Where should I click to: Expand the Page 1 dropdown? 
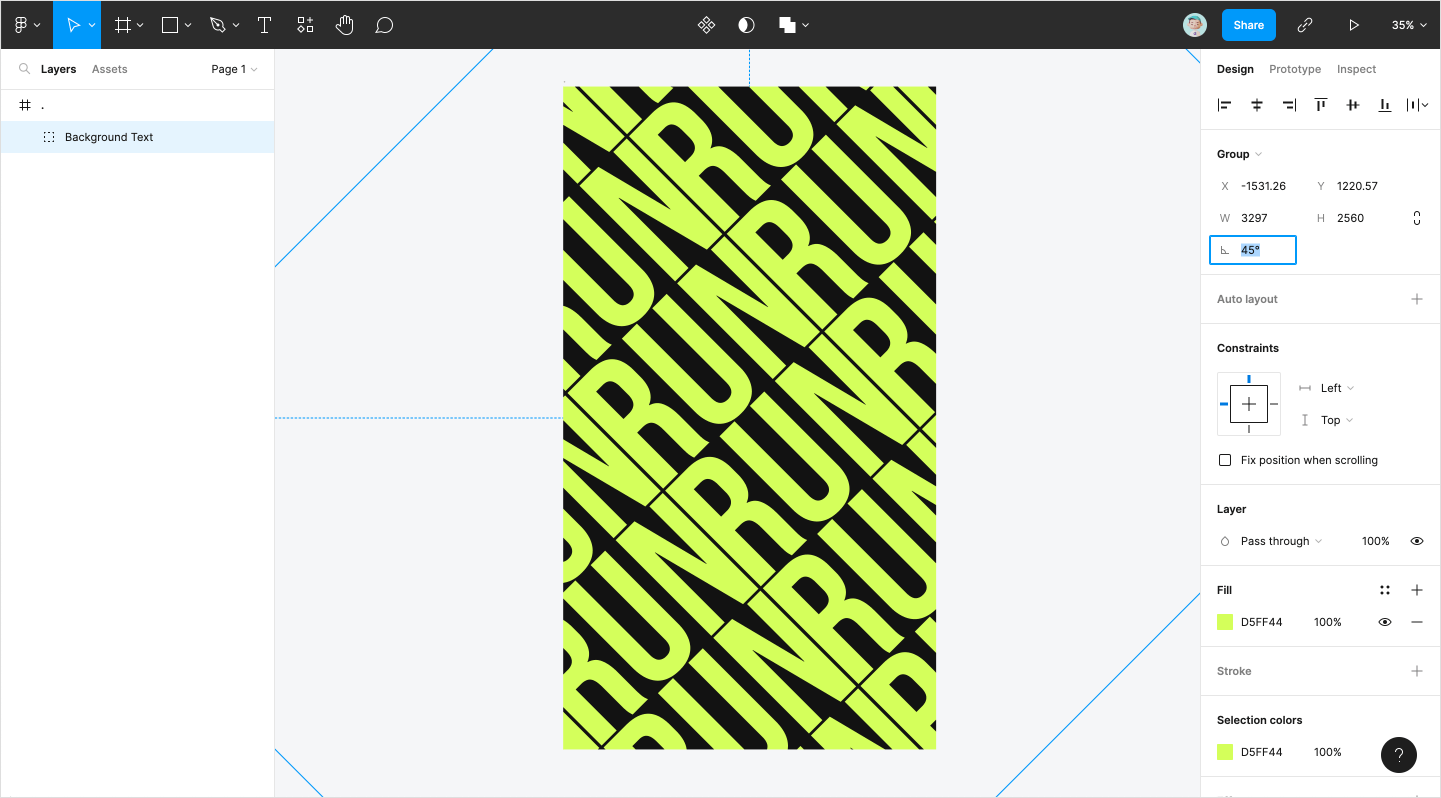(x=234, y=69)
